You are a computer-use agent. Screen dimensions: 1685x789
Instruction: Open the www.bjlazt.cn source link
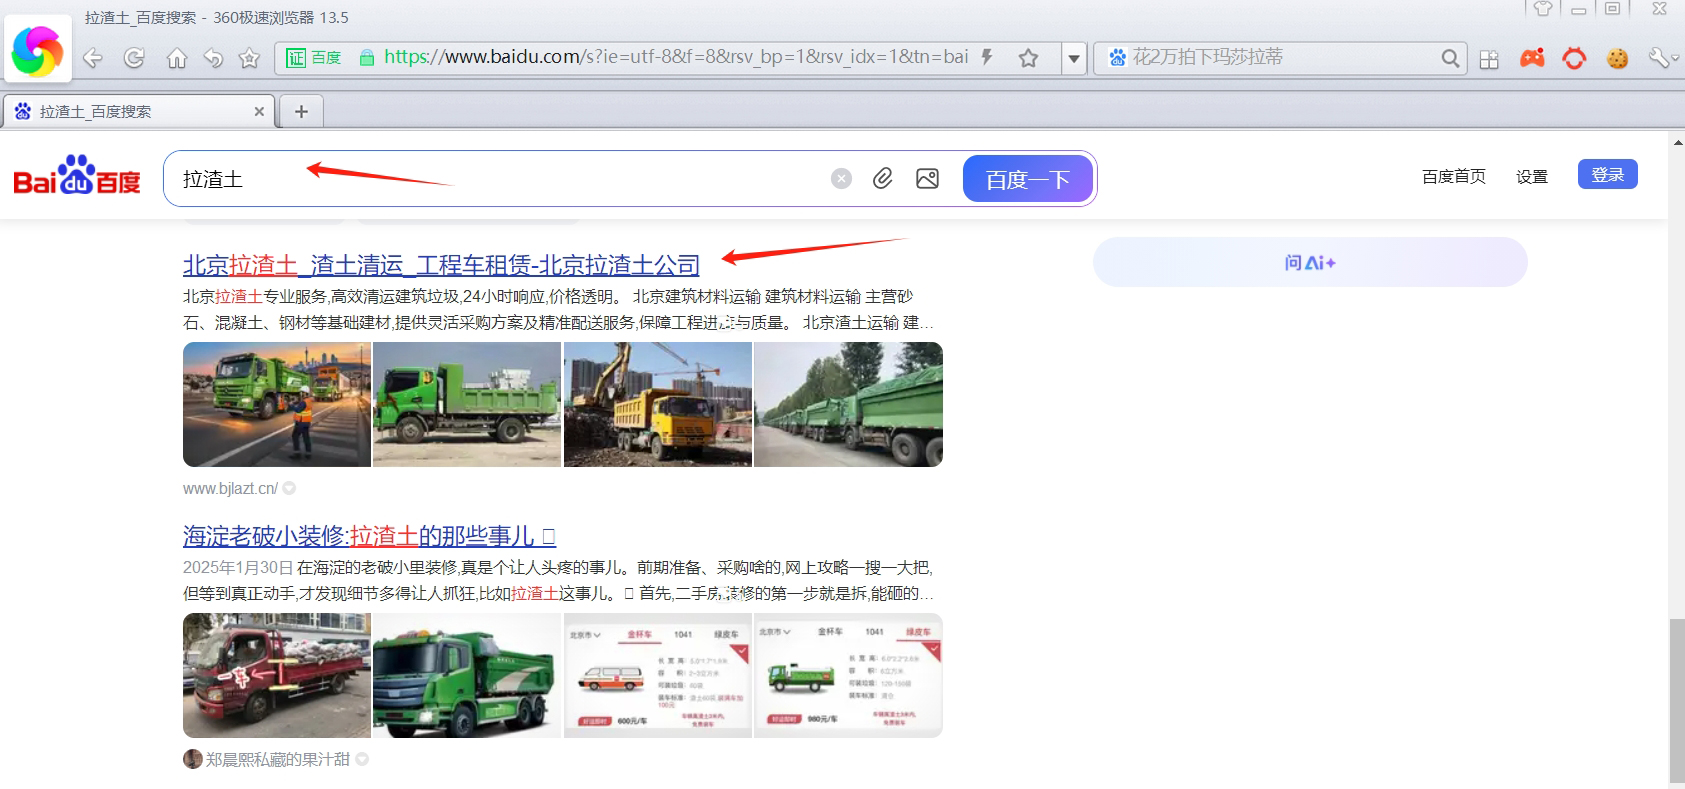point(230,488)
